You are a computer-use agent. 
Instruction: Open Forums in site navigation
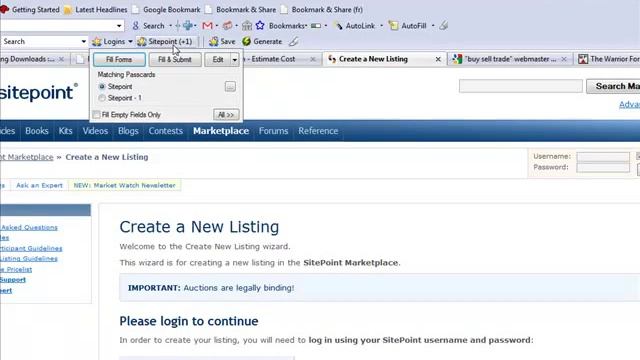click(273, 131)
